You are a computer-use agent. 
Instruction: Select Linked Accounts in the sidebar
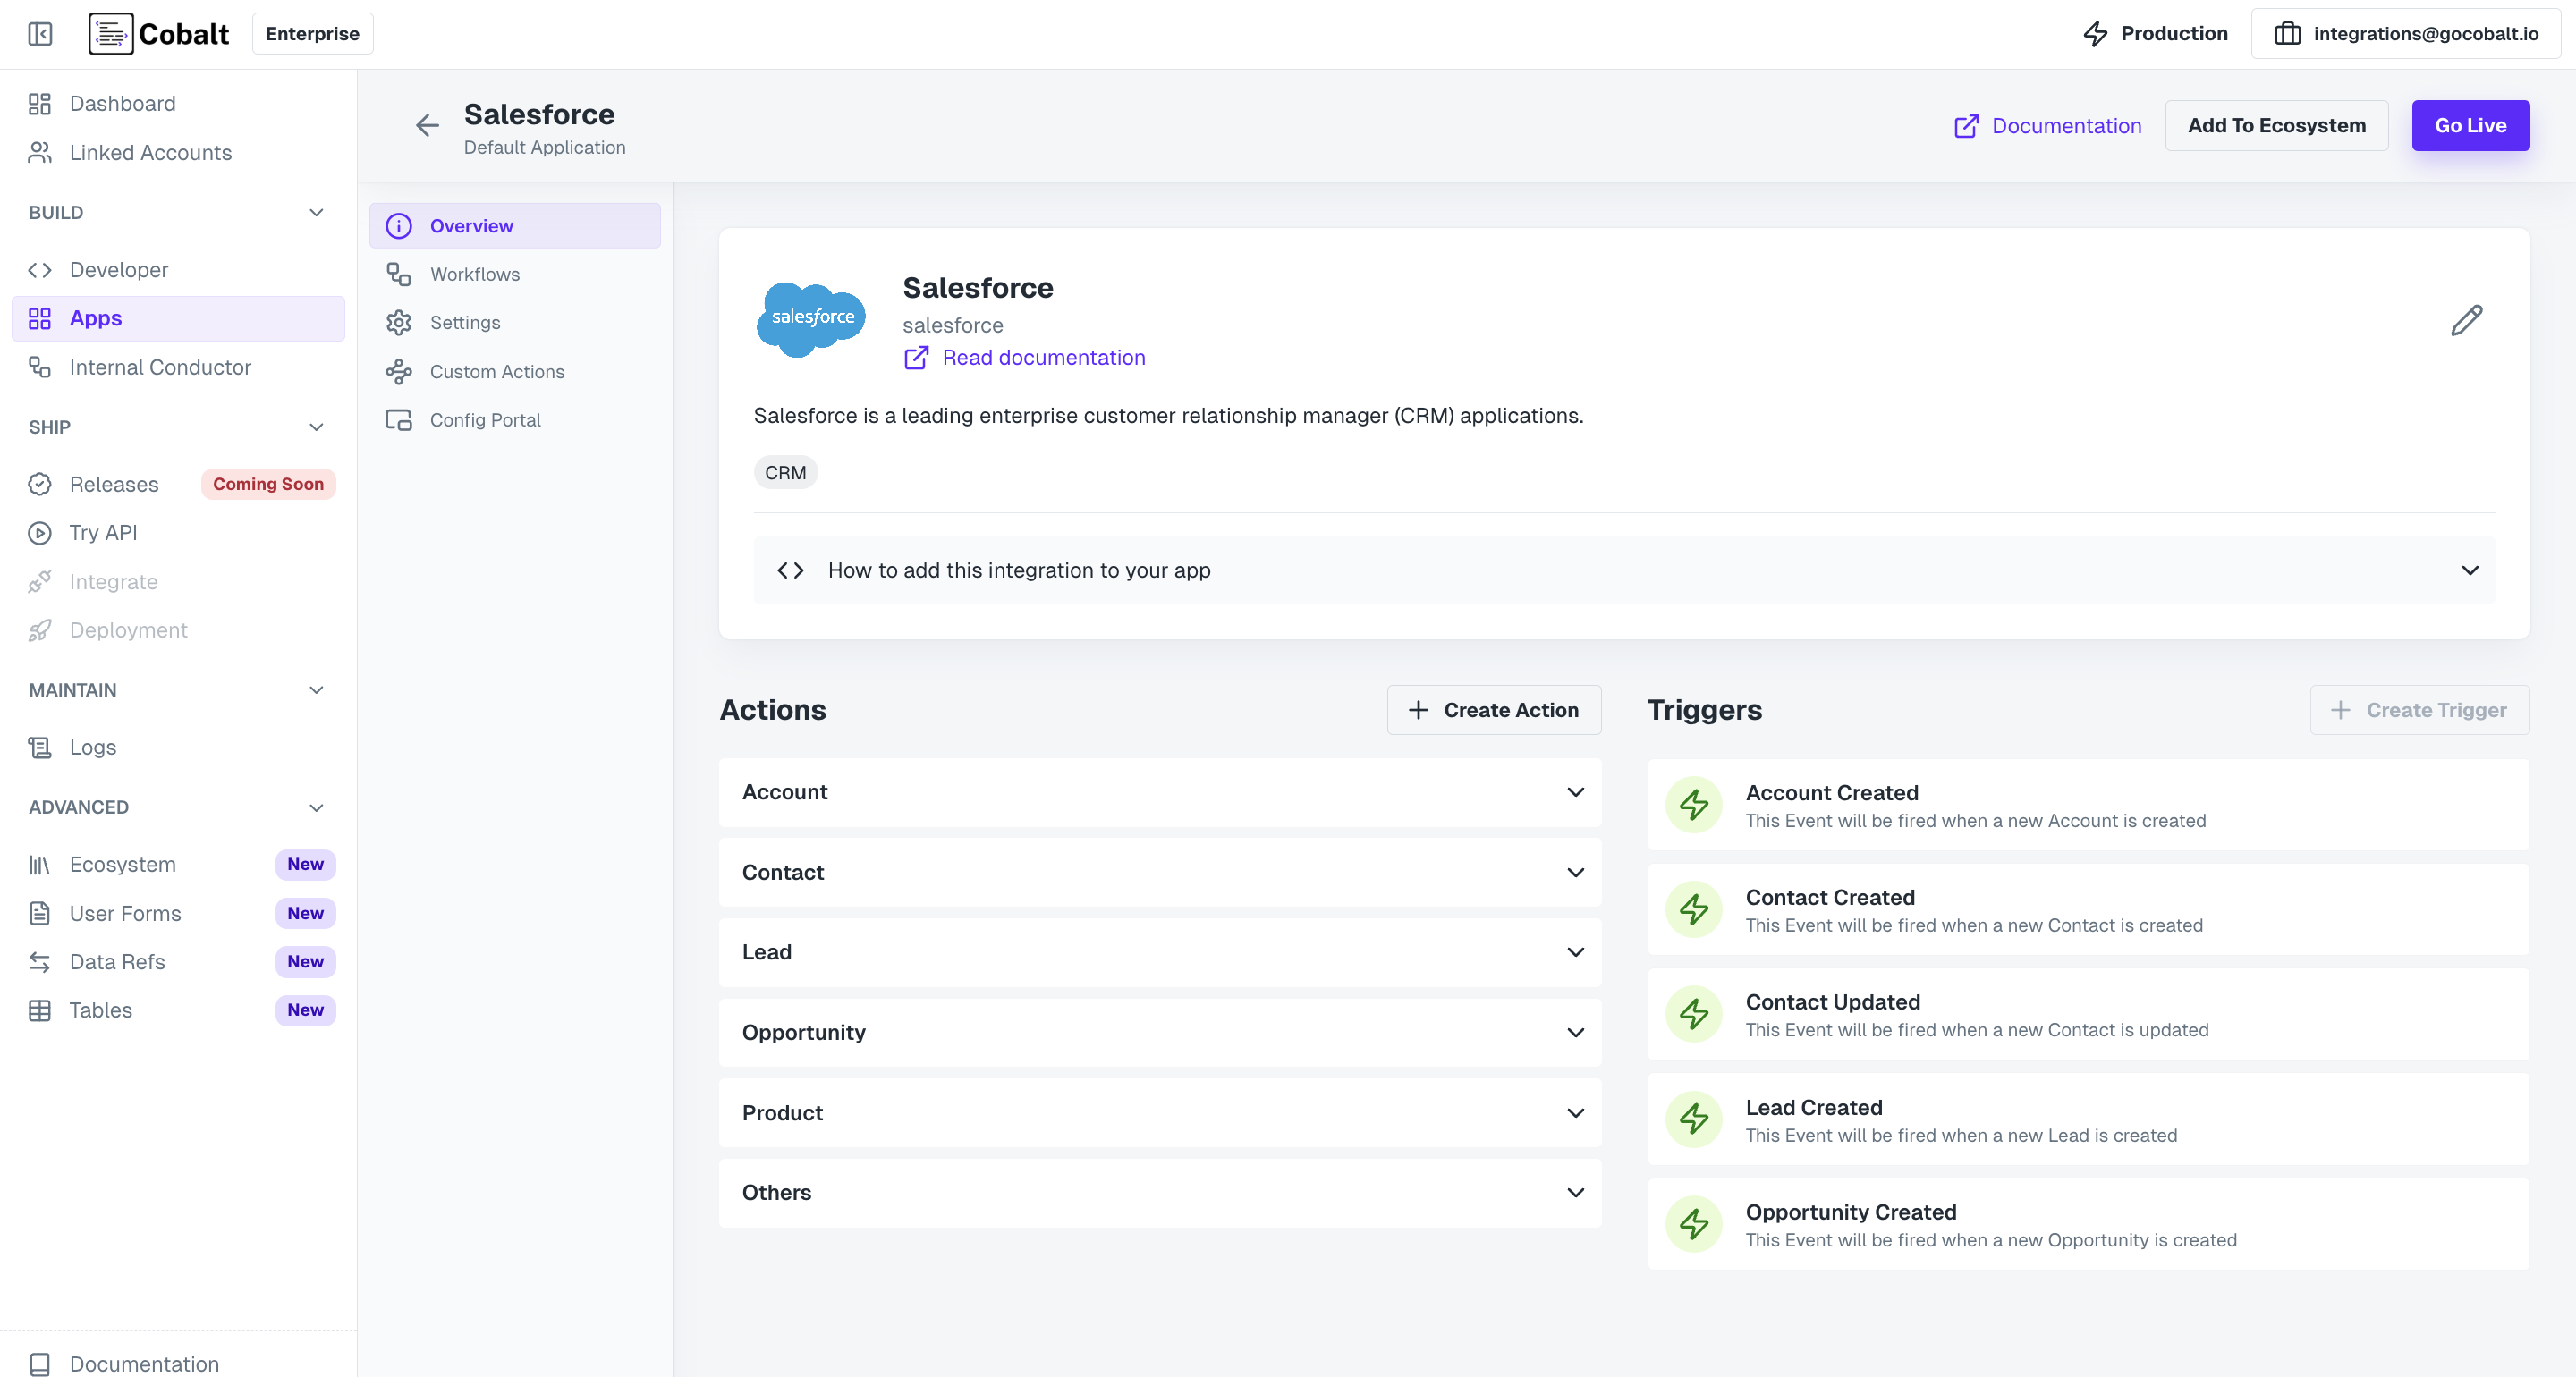[150, 152]
